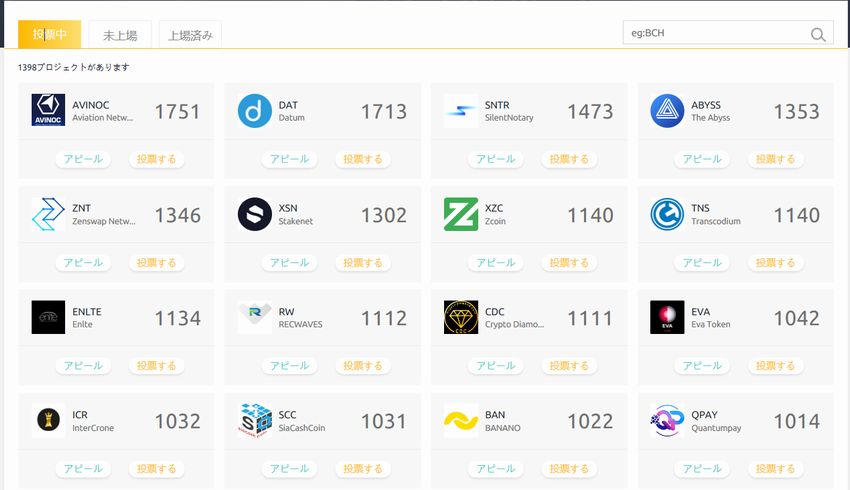Screen dimensions: 850x490
Task: Vote for SNTR SilentNotary
Action: click(x=569, y=159)
